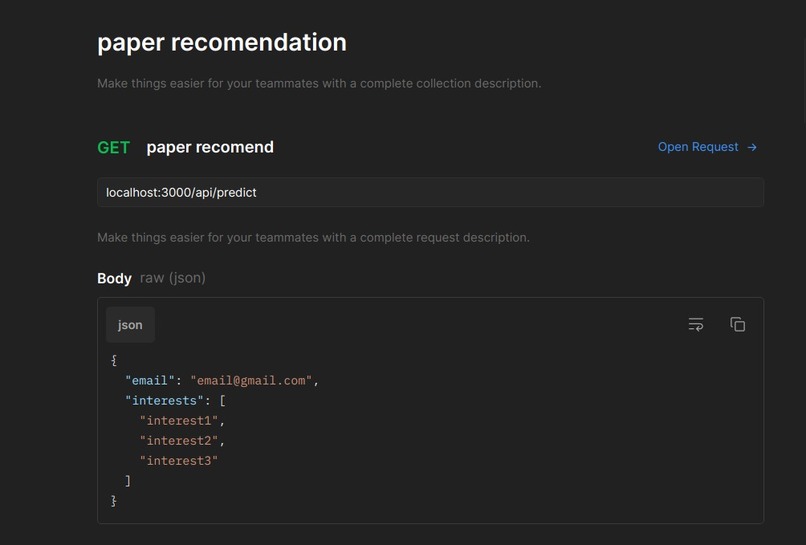Screen dimensions: 806x545
Task: Click the "interest2" array value
Action: click(x=179, y=441)
